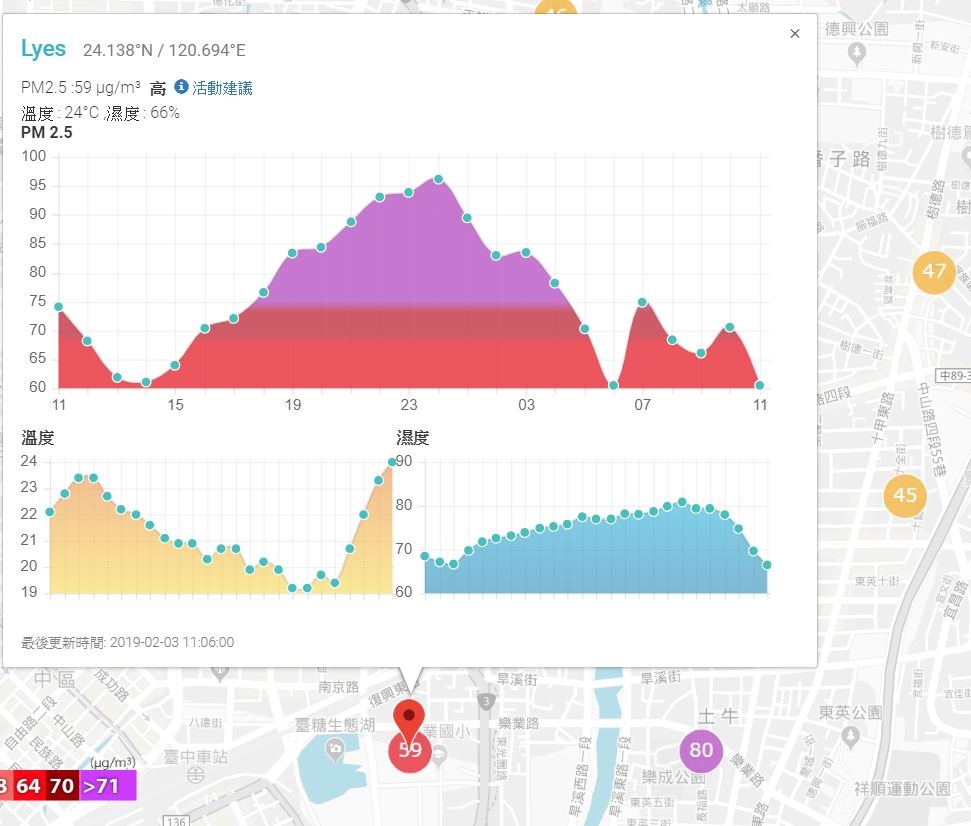Image resolution: width=971 pixels, height=826 pixels.
Task: Open the 活動建議 activity advice link
Action: (x=222, y=88)
